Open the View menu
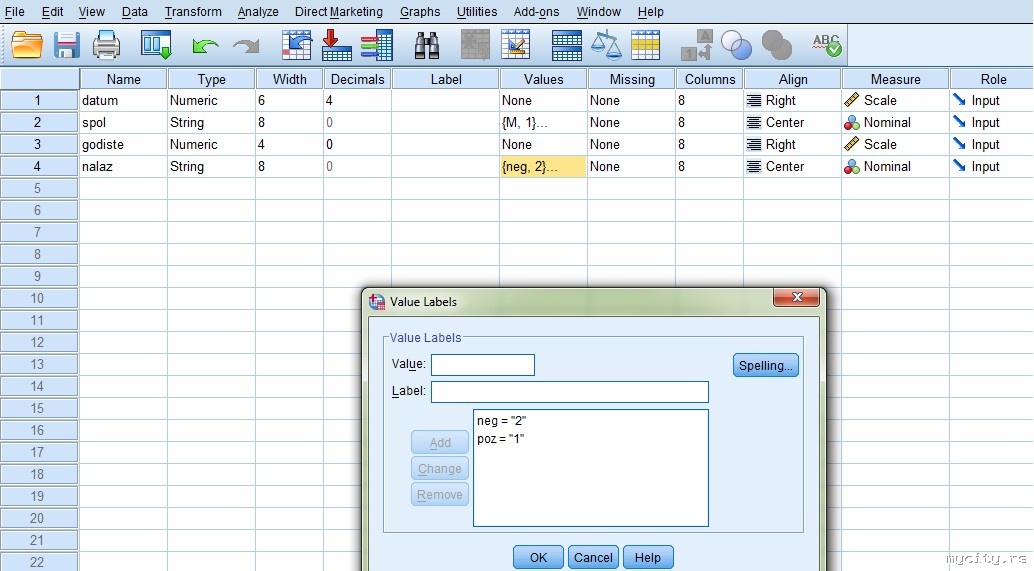1034x571 pixels. tap(91, 12)
